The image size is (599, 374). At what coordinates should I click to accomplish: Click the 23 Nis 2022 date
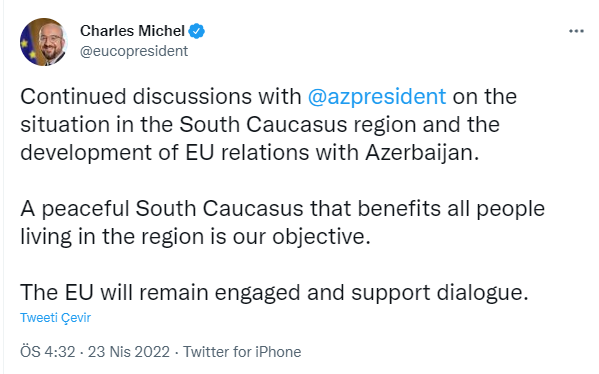point(129,352)
